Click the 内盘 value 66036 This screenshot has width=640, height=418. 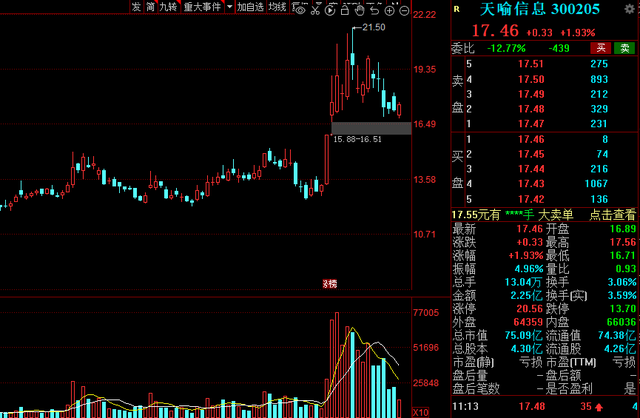click(621, 322)
